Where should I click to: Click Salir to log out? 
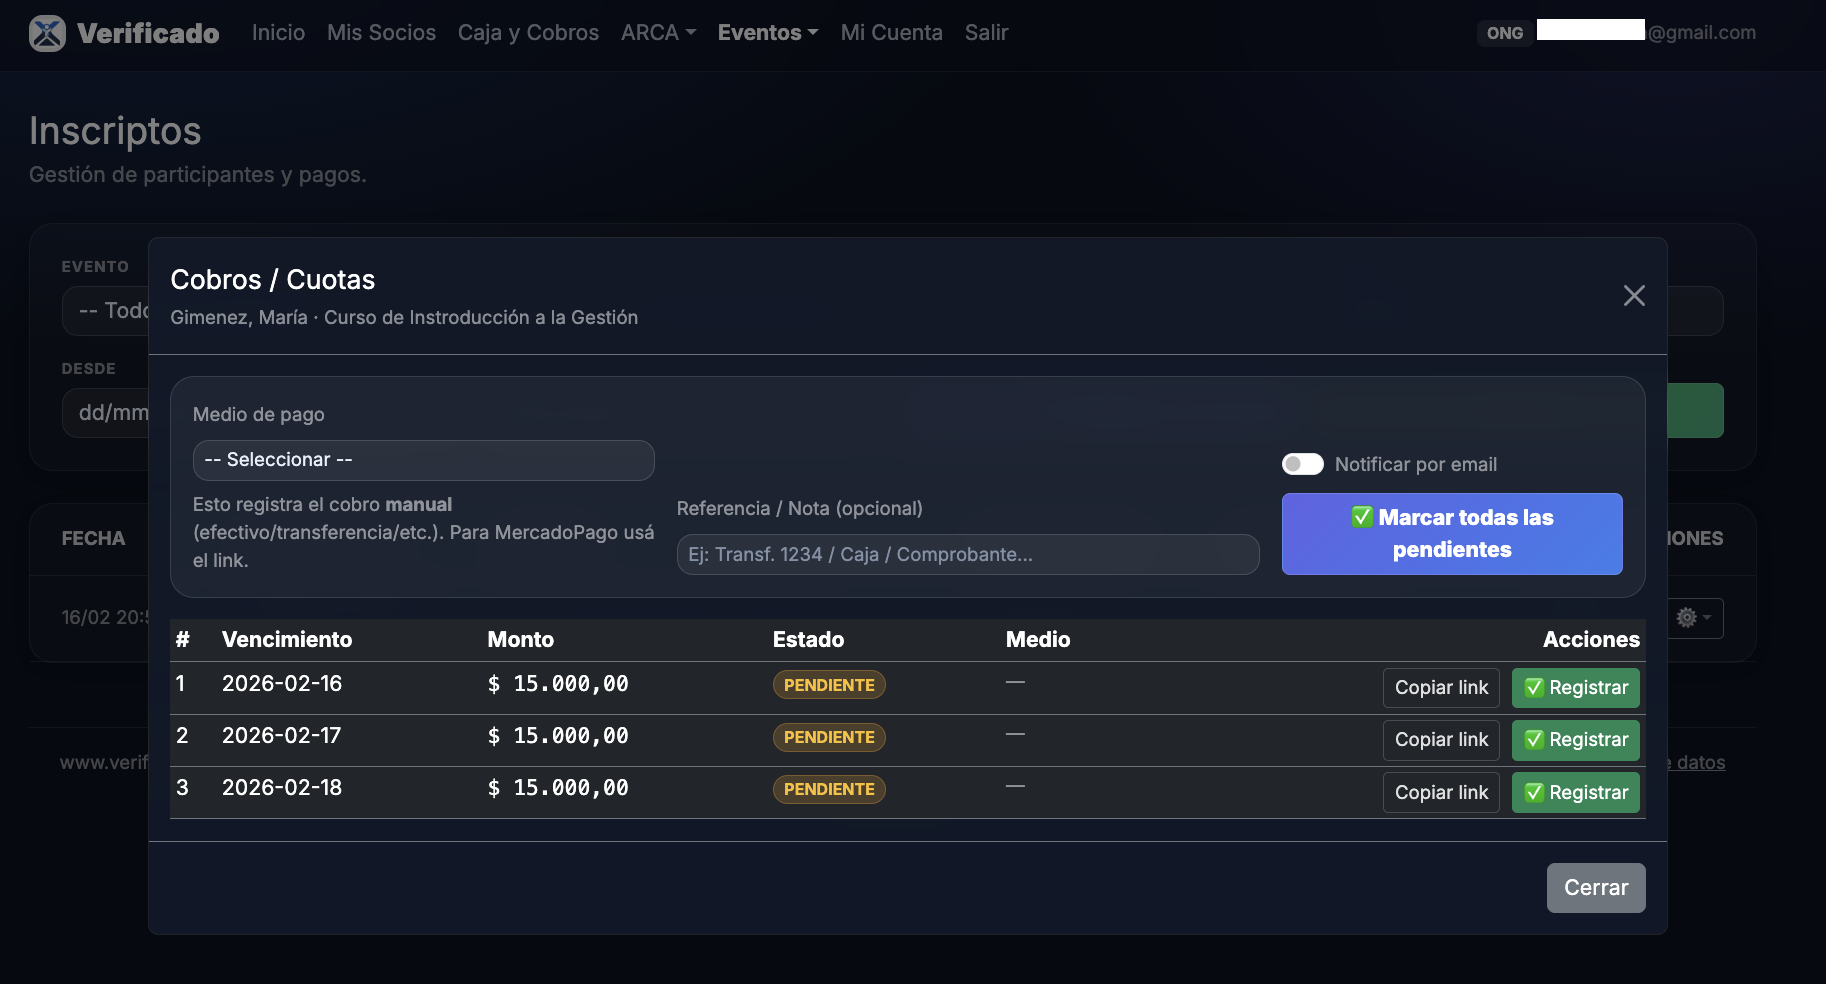click(x=986, y=33)
